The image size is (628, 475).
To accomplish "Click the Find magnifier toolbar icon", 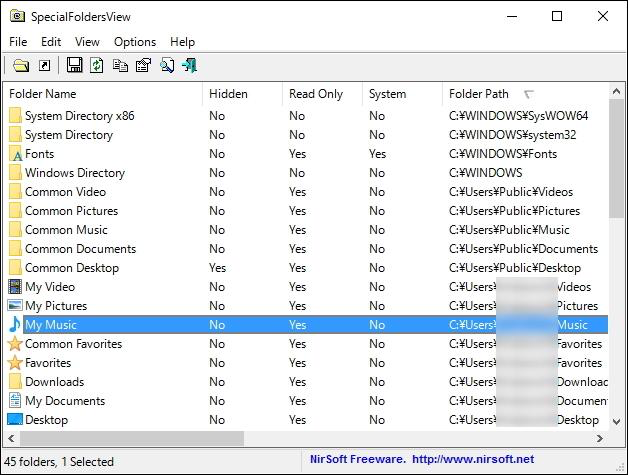I will [x=166, y=66].
